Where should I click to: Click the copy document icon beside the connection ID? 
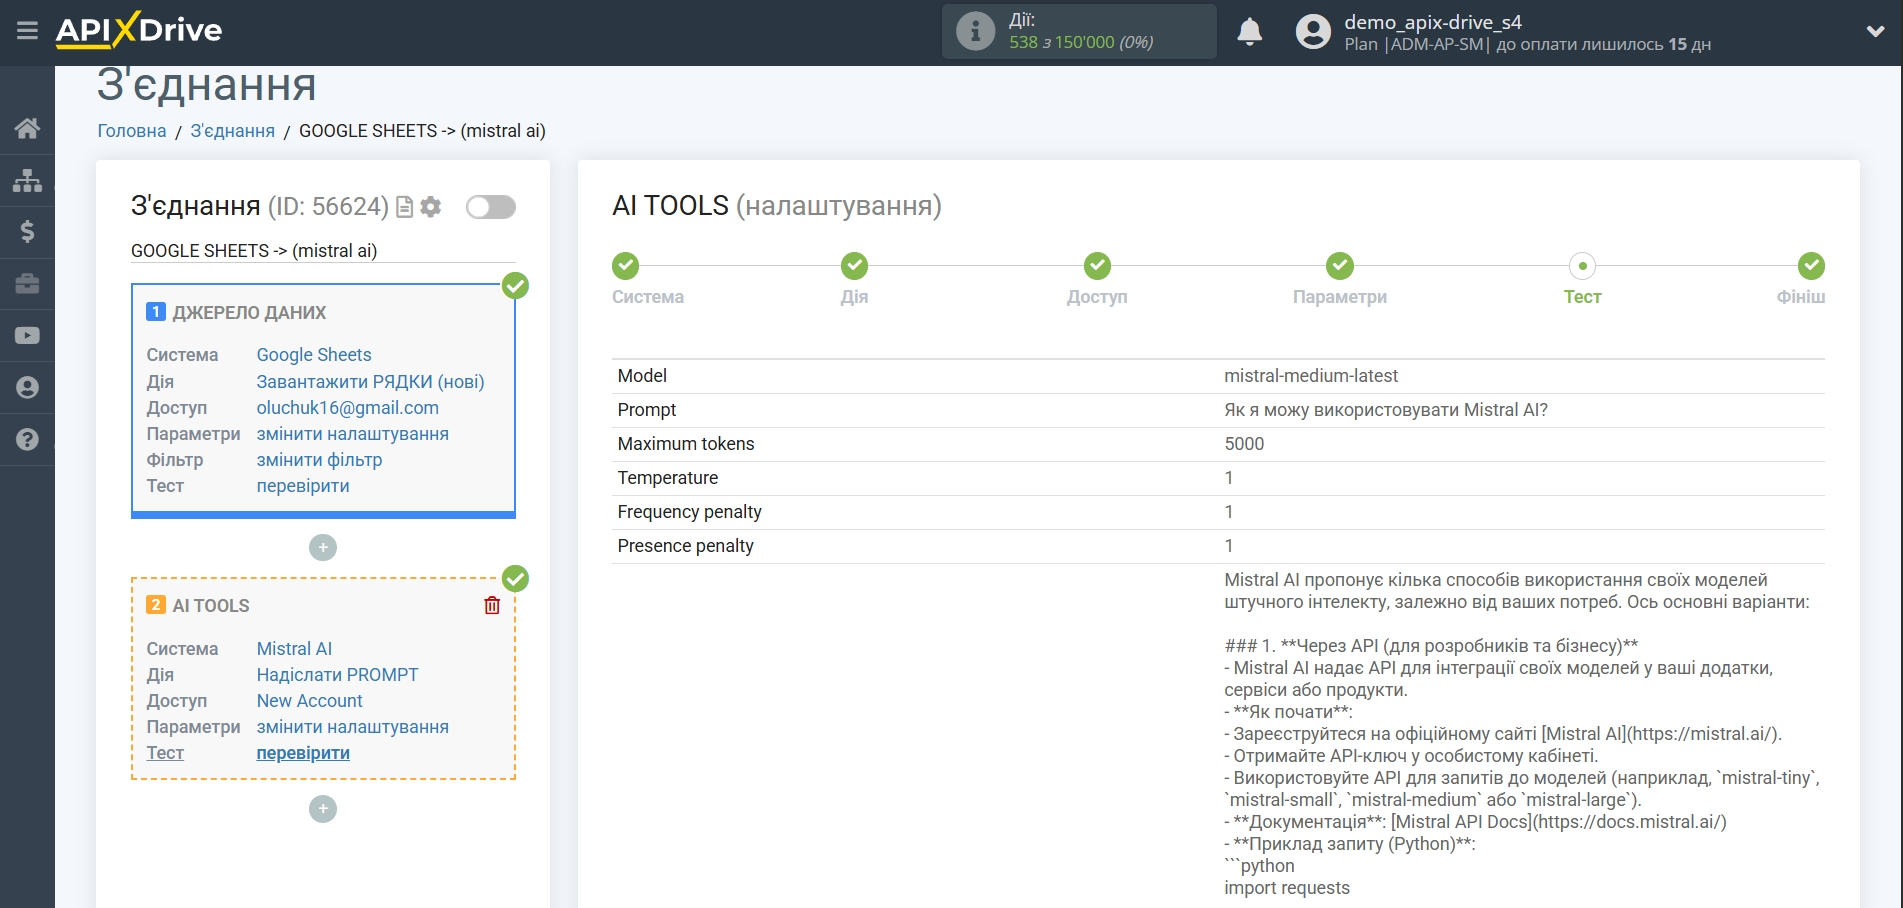tap(405, 207)
